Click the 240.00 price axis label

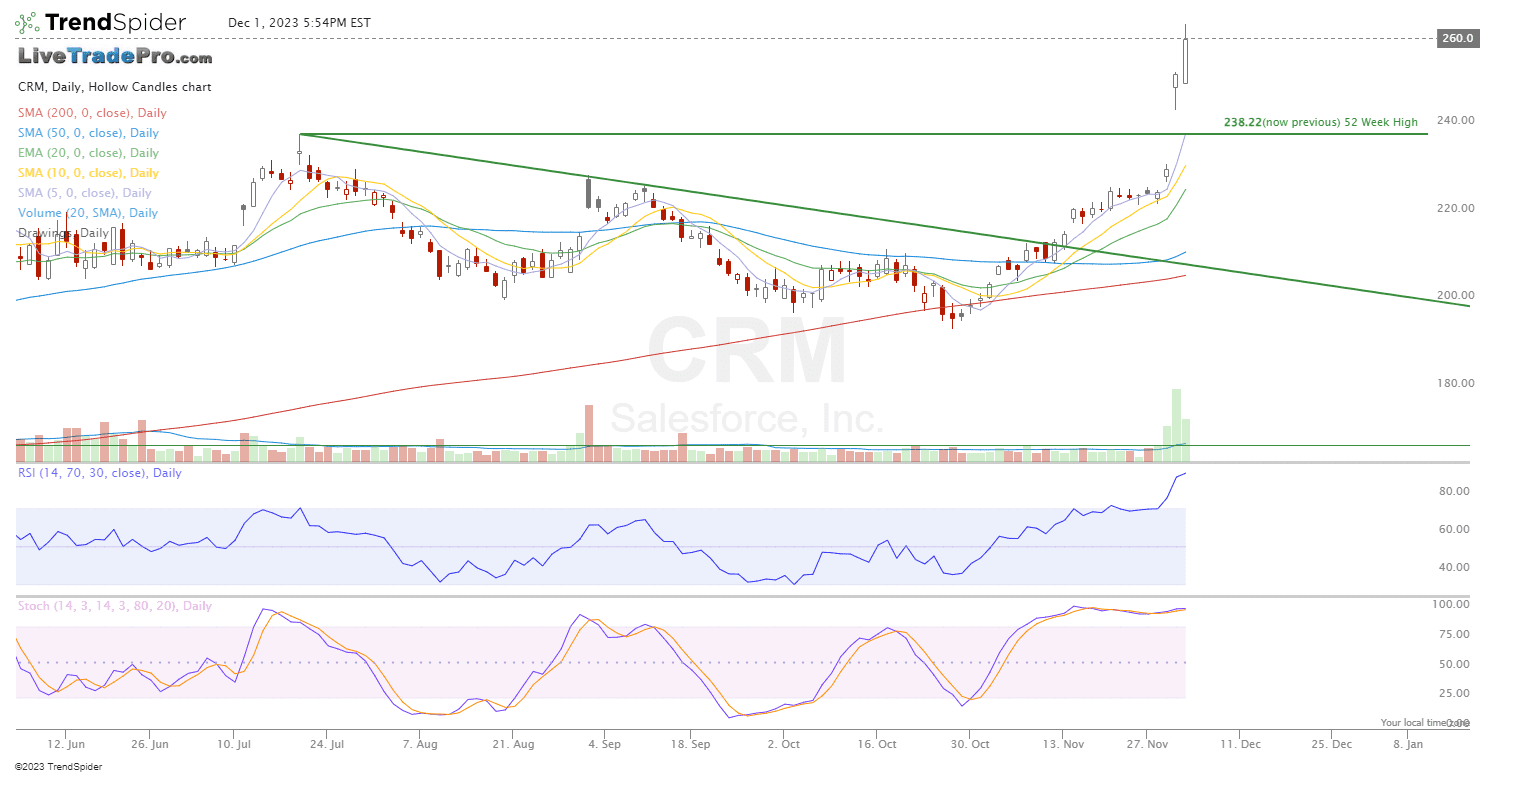click(x=1456, y=120)
